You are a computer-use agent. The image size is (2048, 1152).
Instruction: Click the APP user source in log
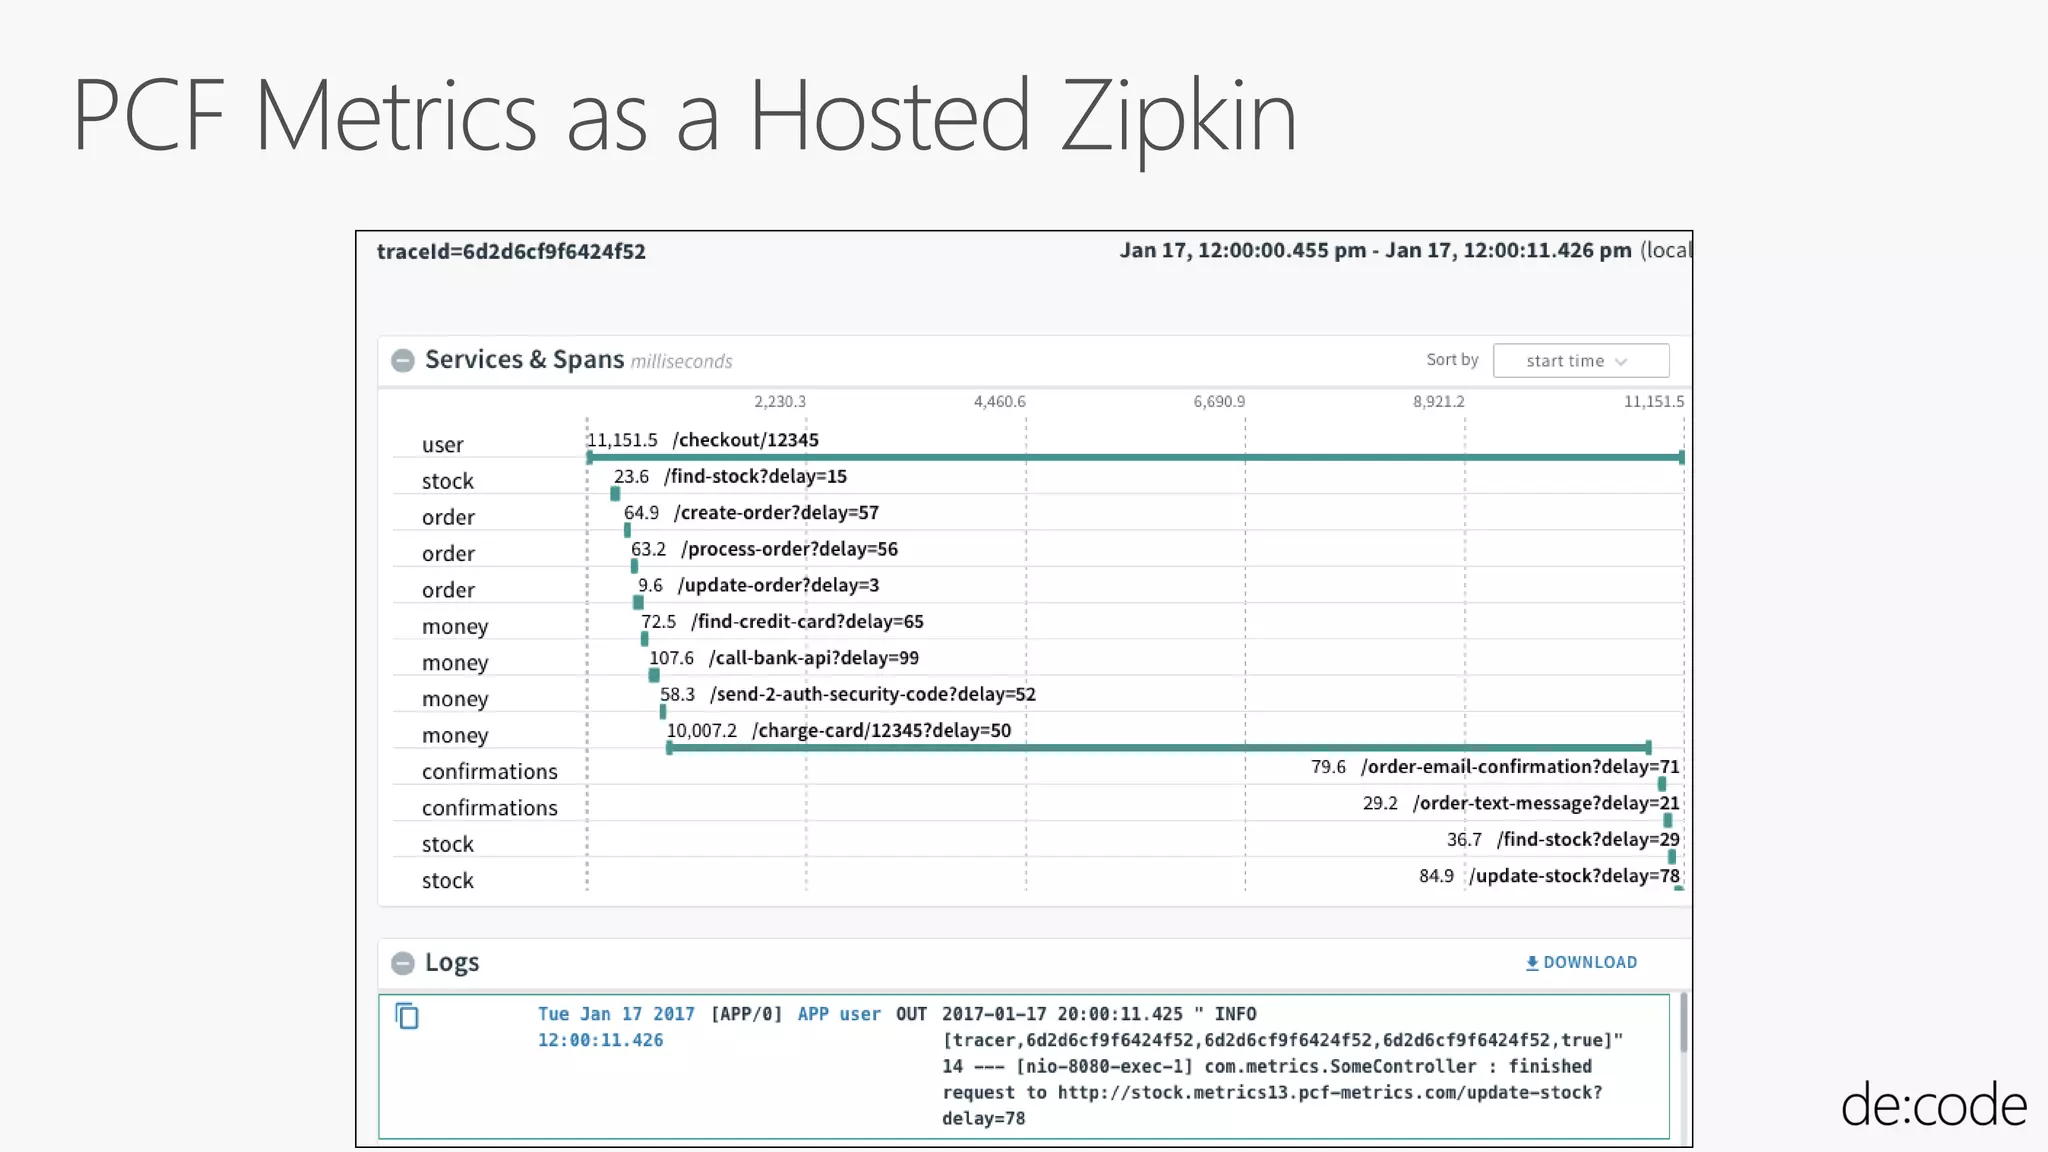click(838, 1014)
